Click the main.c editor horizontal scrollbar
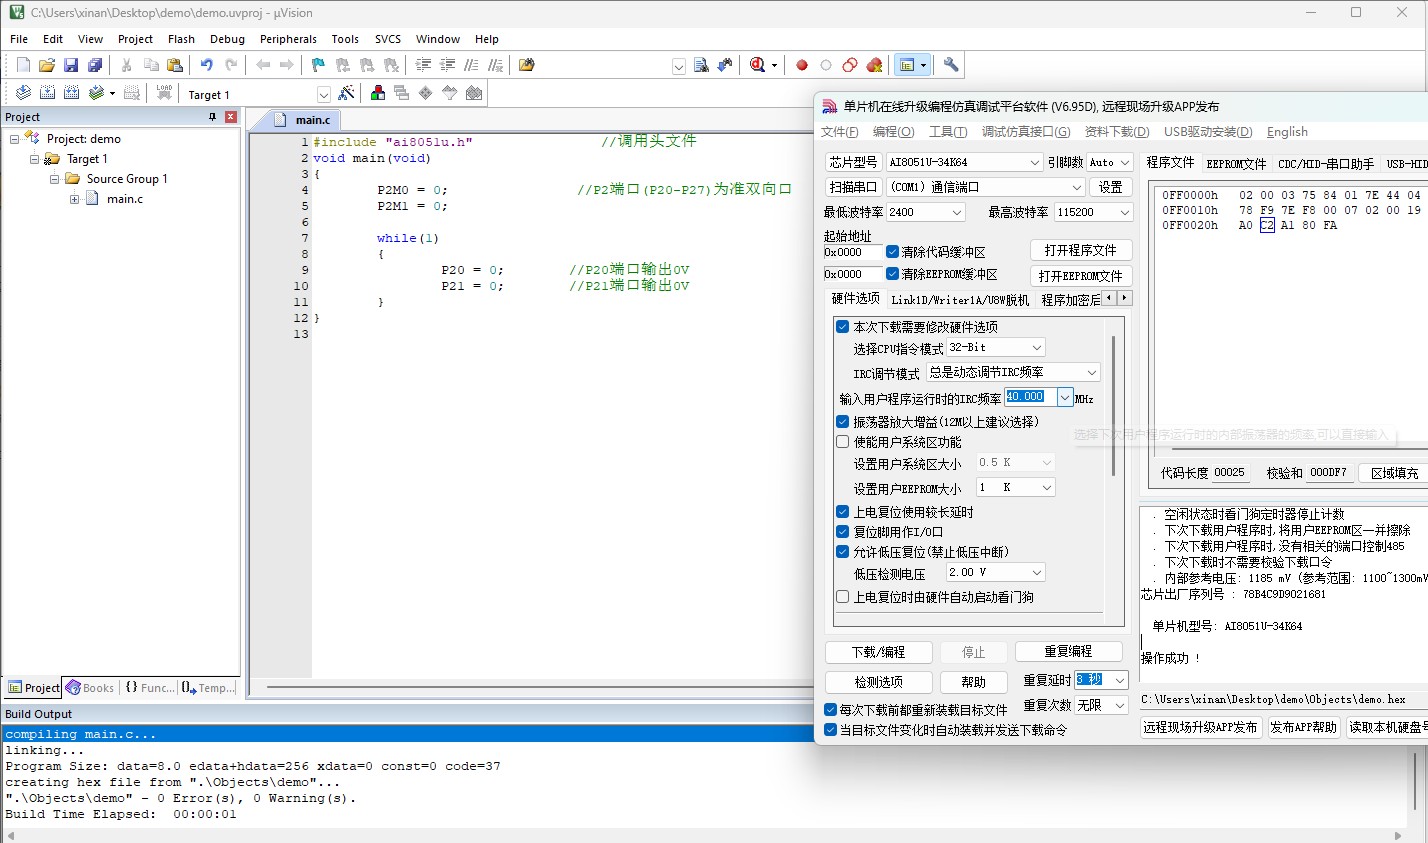The image size is (1428, 843). [540, 687]
